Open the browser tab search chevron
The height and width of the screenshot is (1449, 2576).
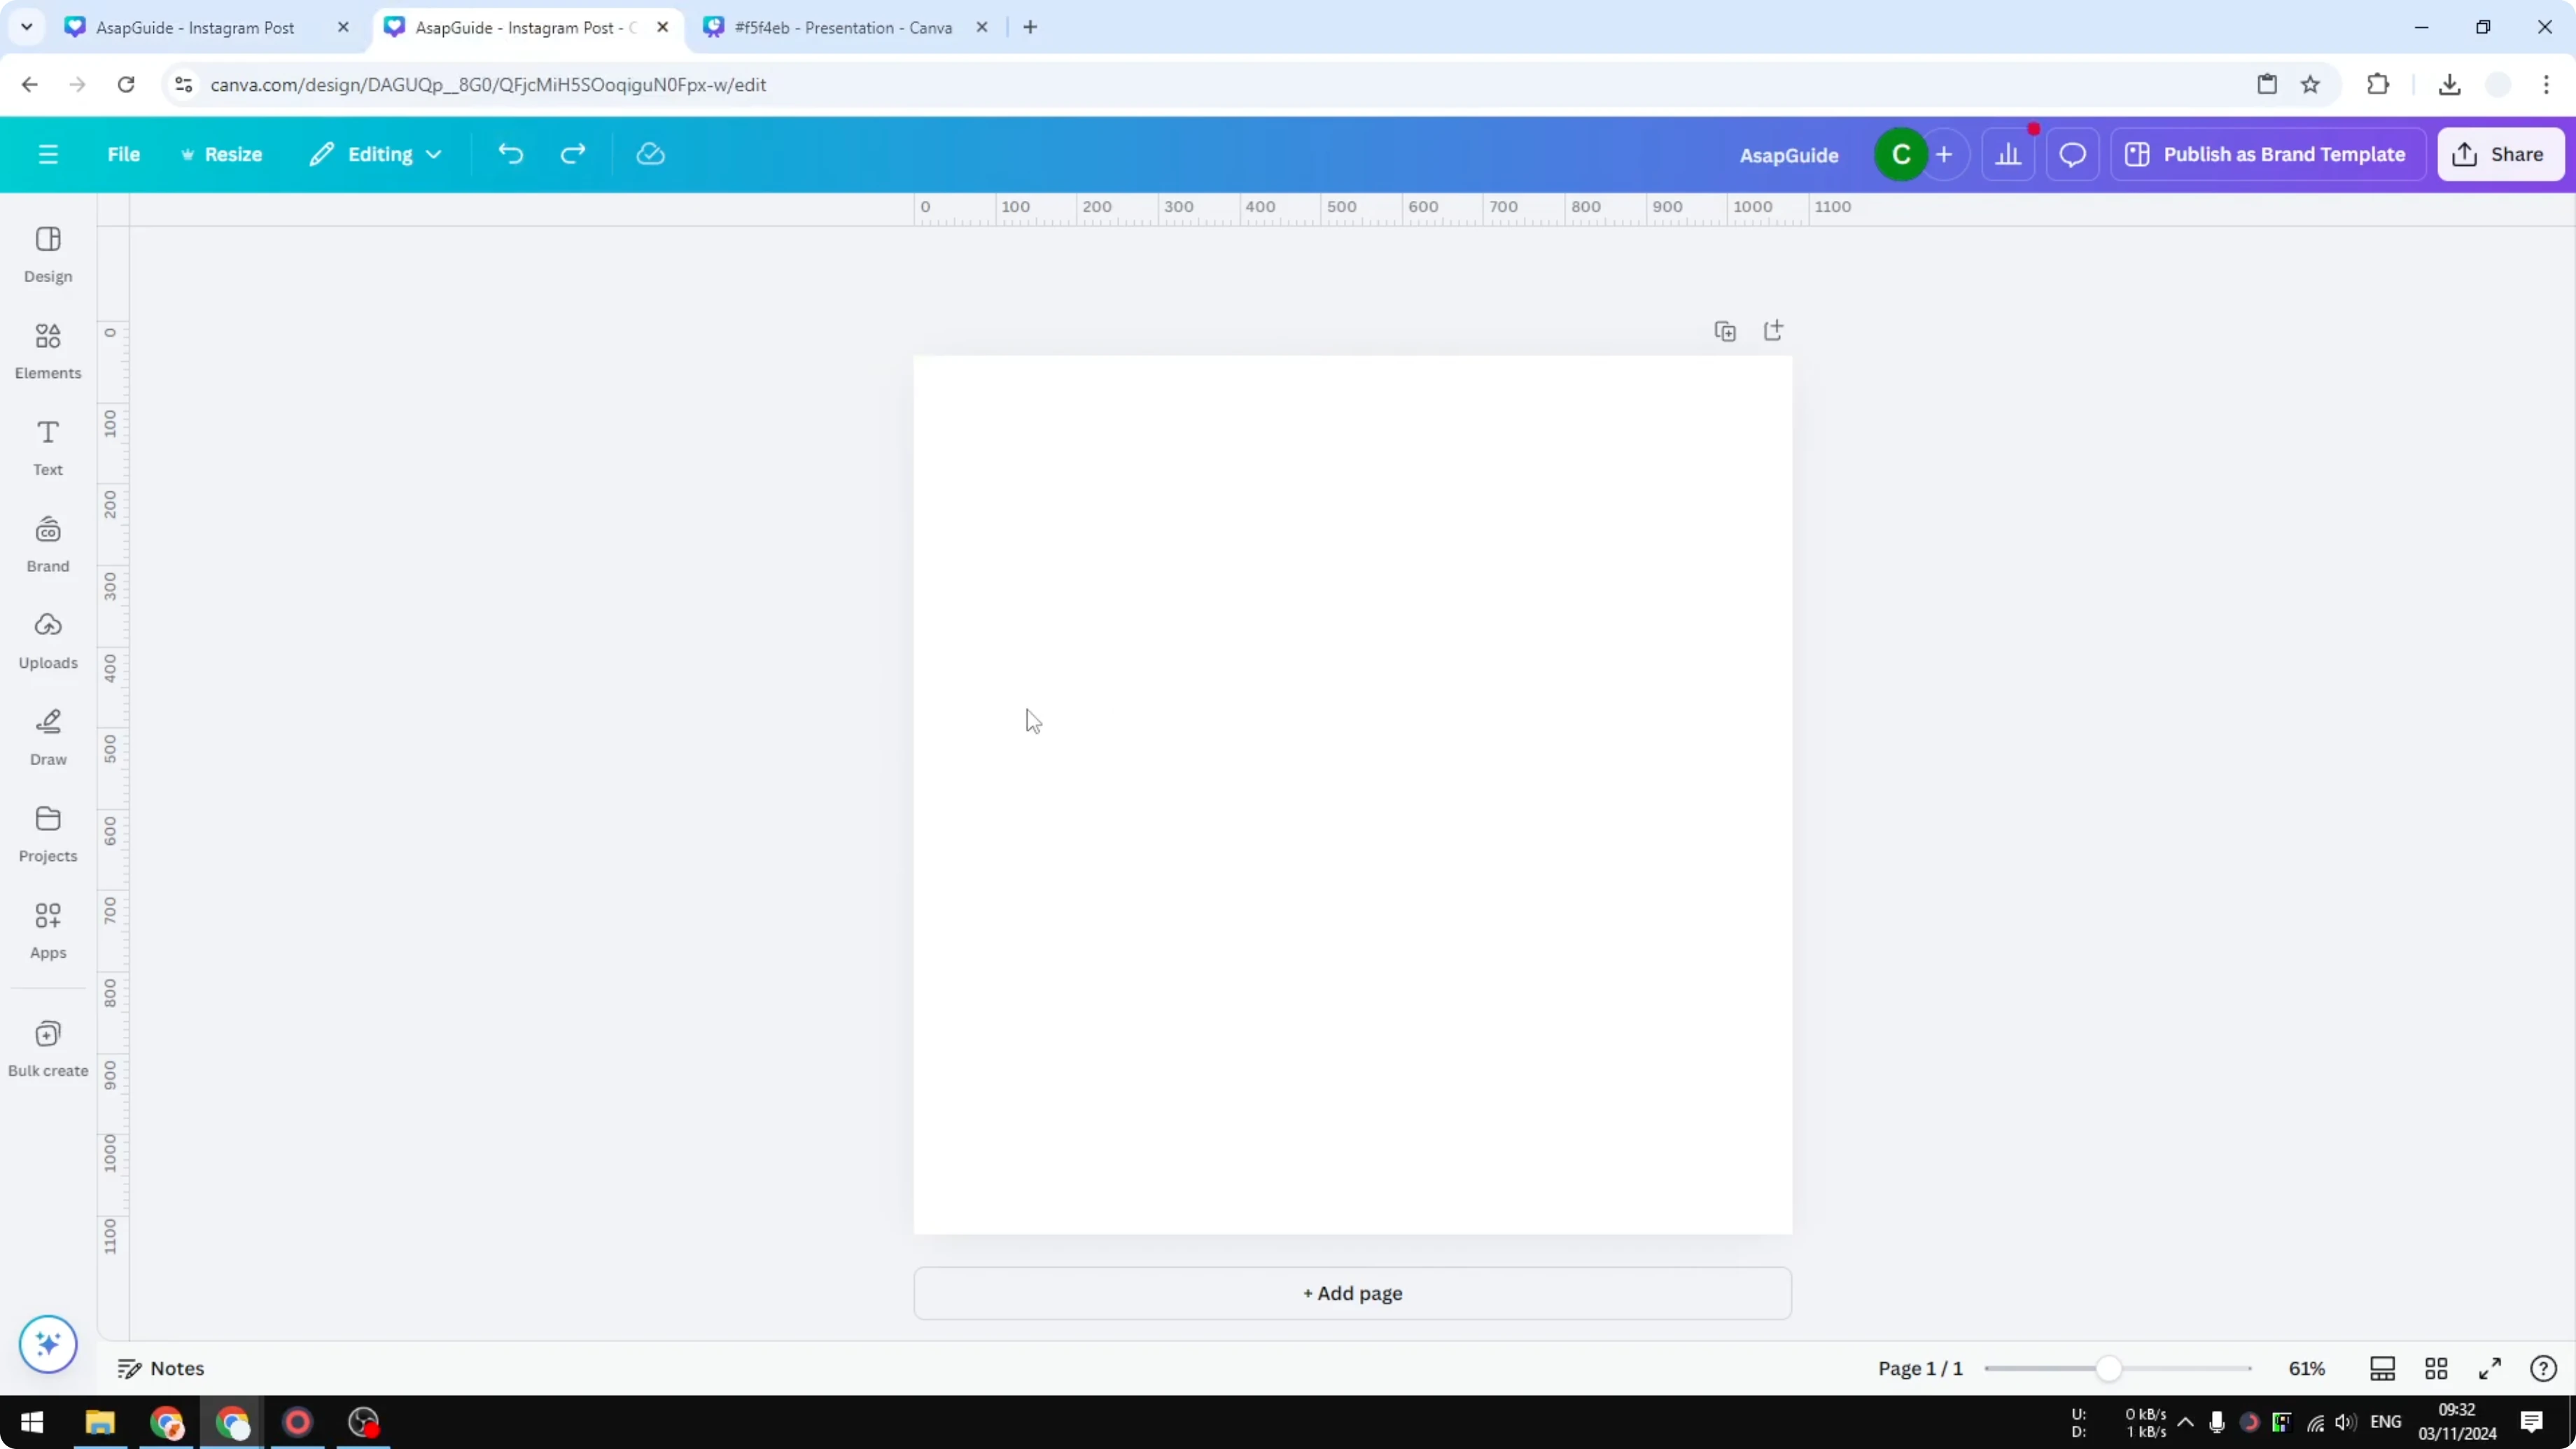pyautogui.click(x=27, y=27)
